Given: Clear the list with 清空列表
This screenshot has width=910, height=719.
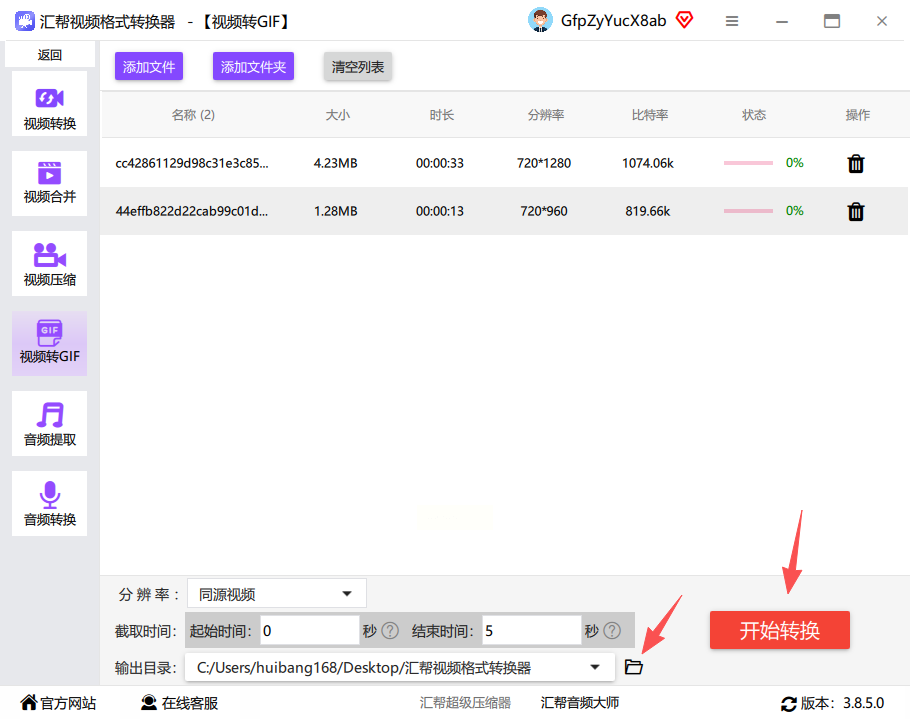Looking at the screenshot, I should coord(358,67).
